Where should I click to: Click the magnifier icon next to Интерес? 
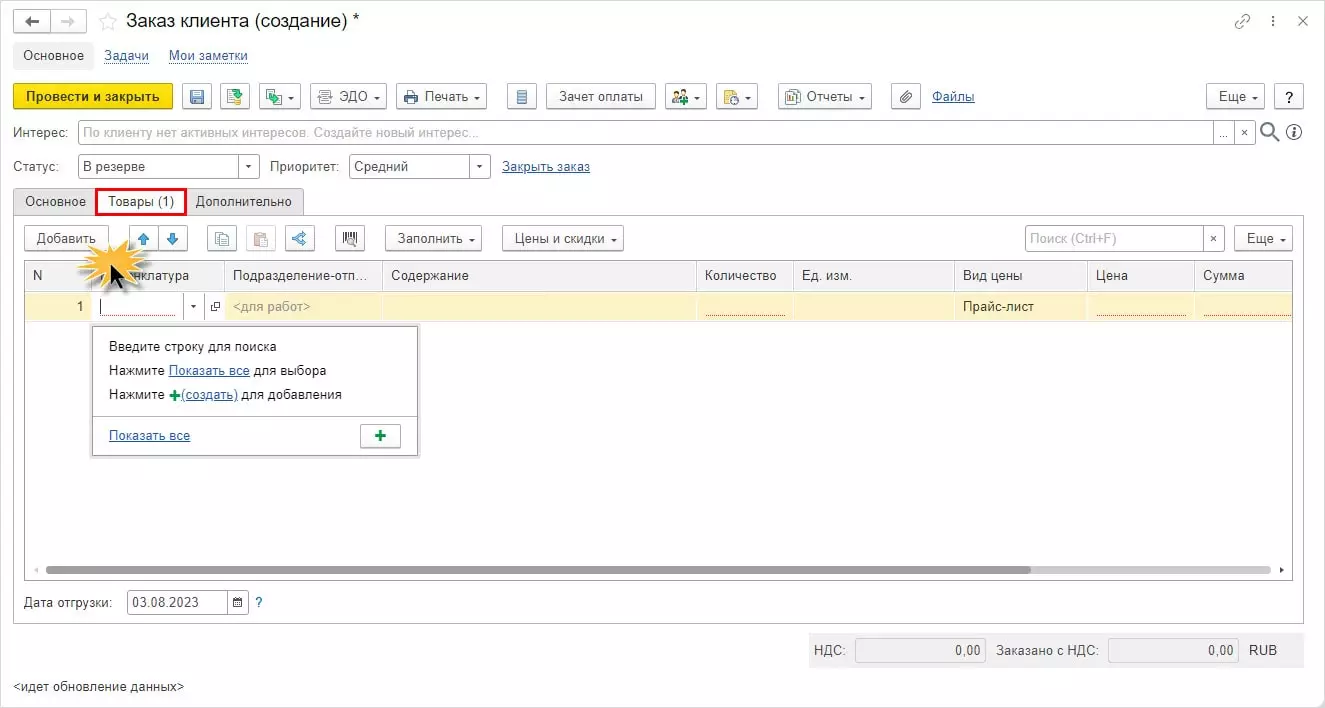(x=1270, y=132)
